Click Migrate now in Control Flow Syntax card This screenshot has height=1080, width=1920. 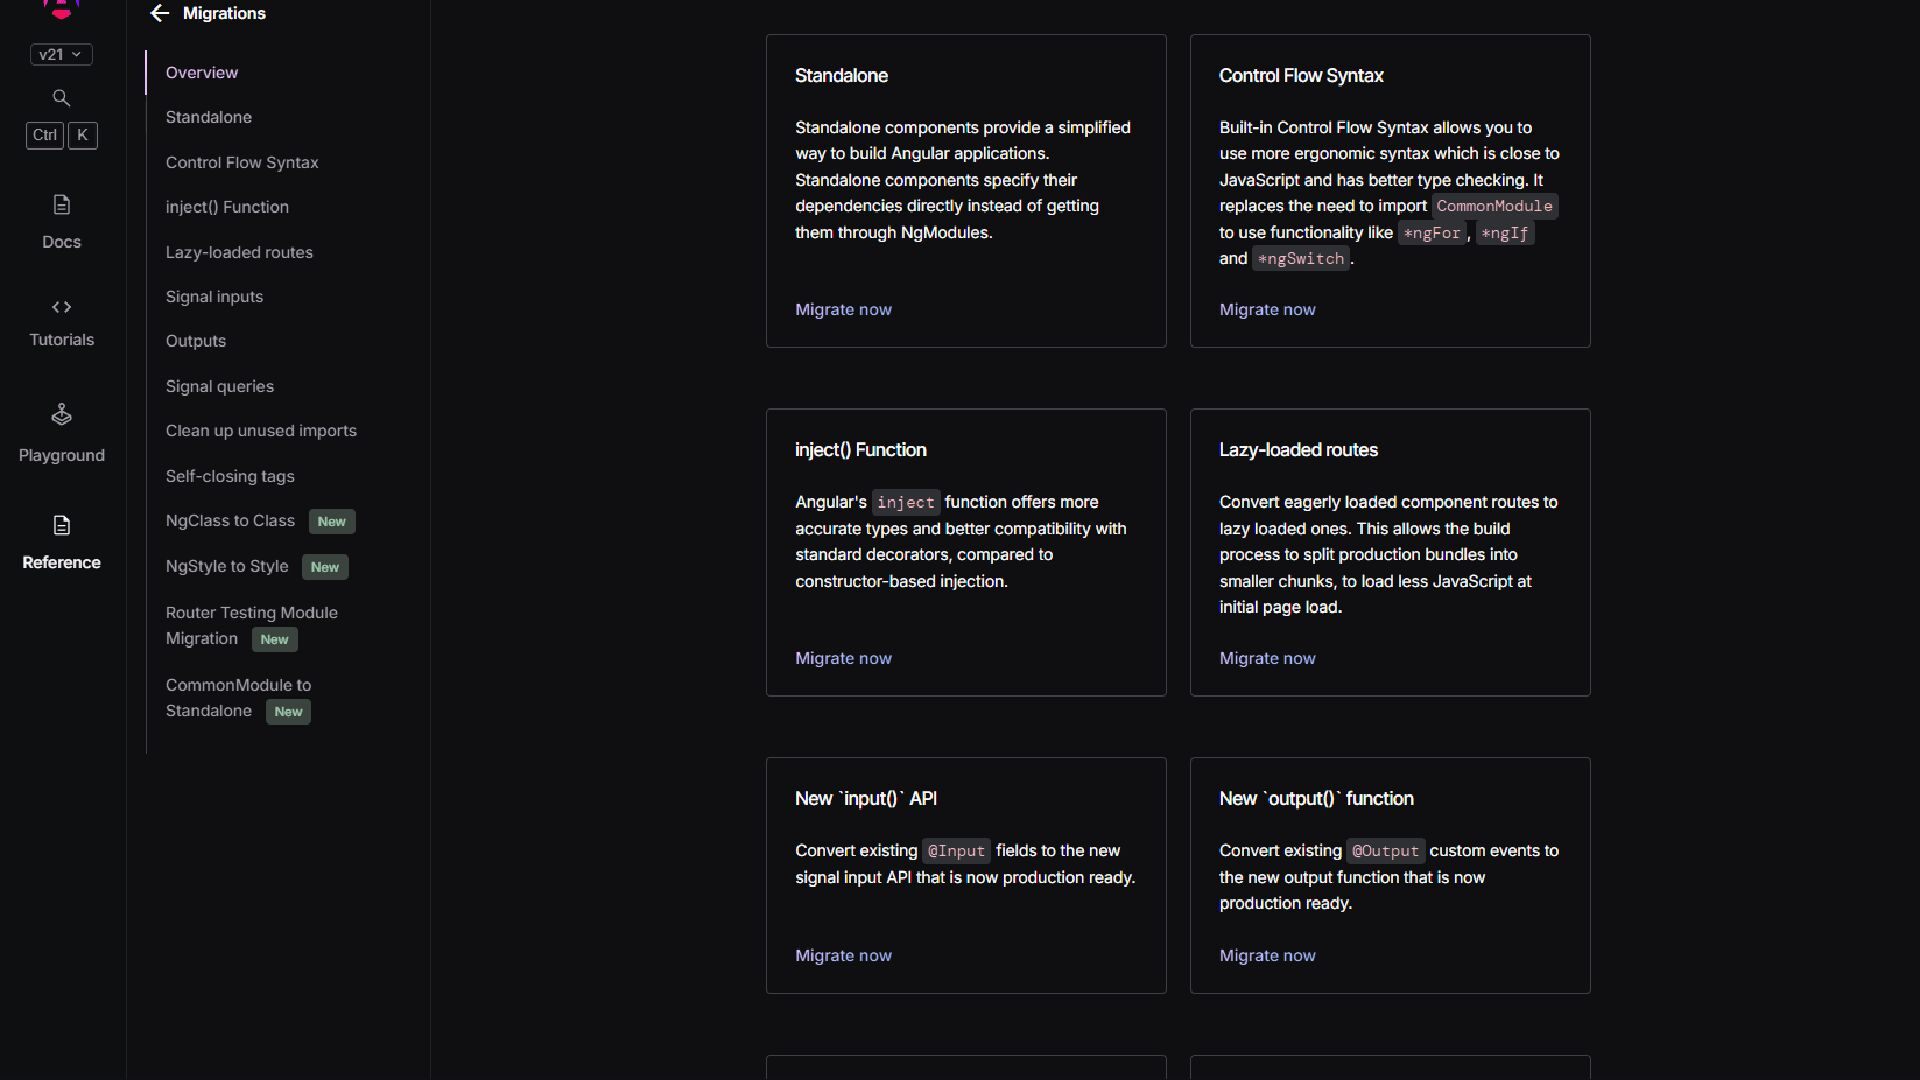click(x=1267, y=310)
